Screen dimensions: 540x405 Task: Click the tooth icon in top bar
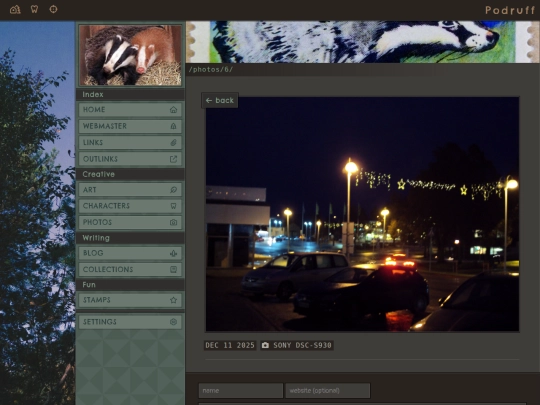[34, 9]
